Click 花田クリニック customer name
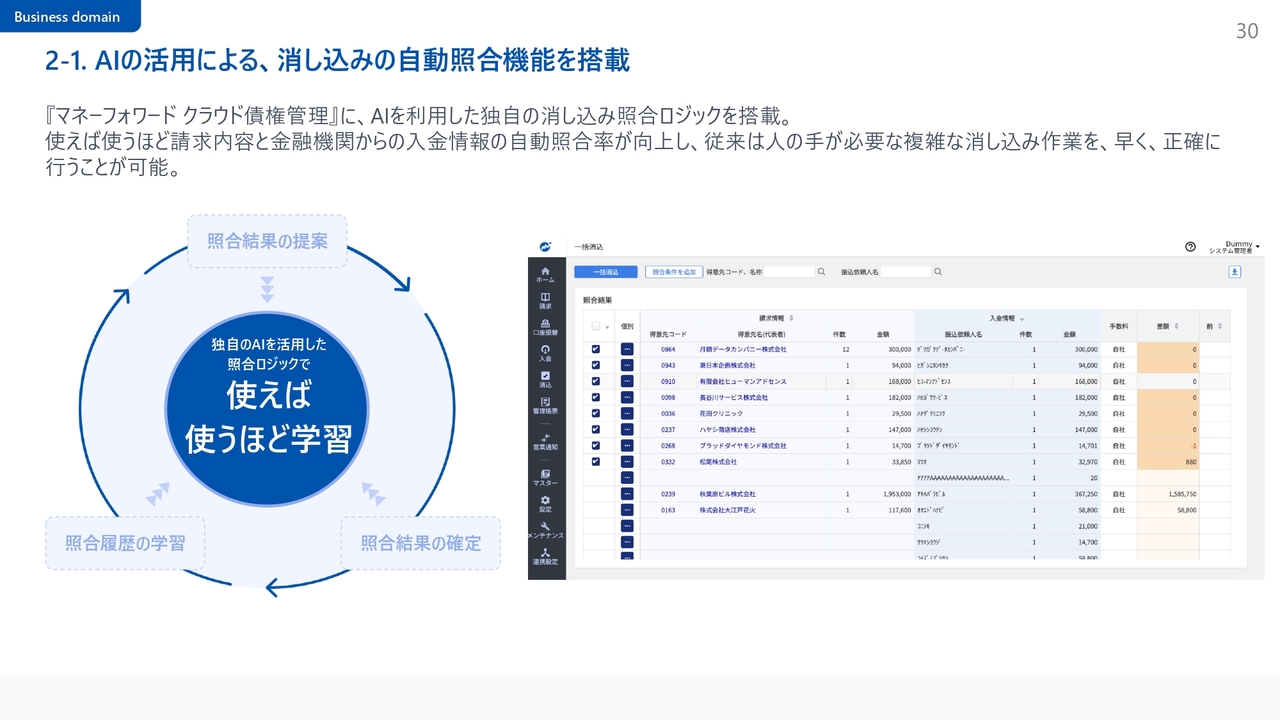 (723, 414)
